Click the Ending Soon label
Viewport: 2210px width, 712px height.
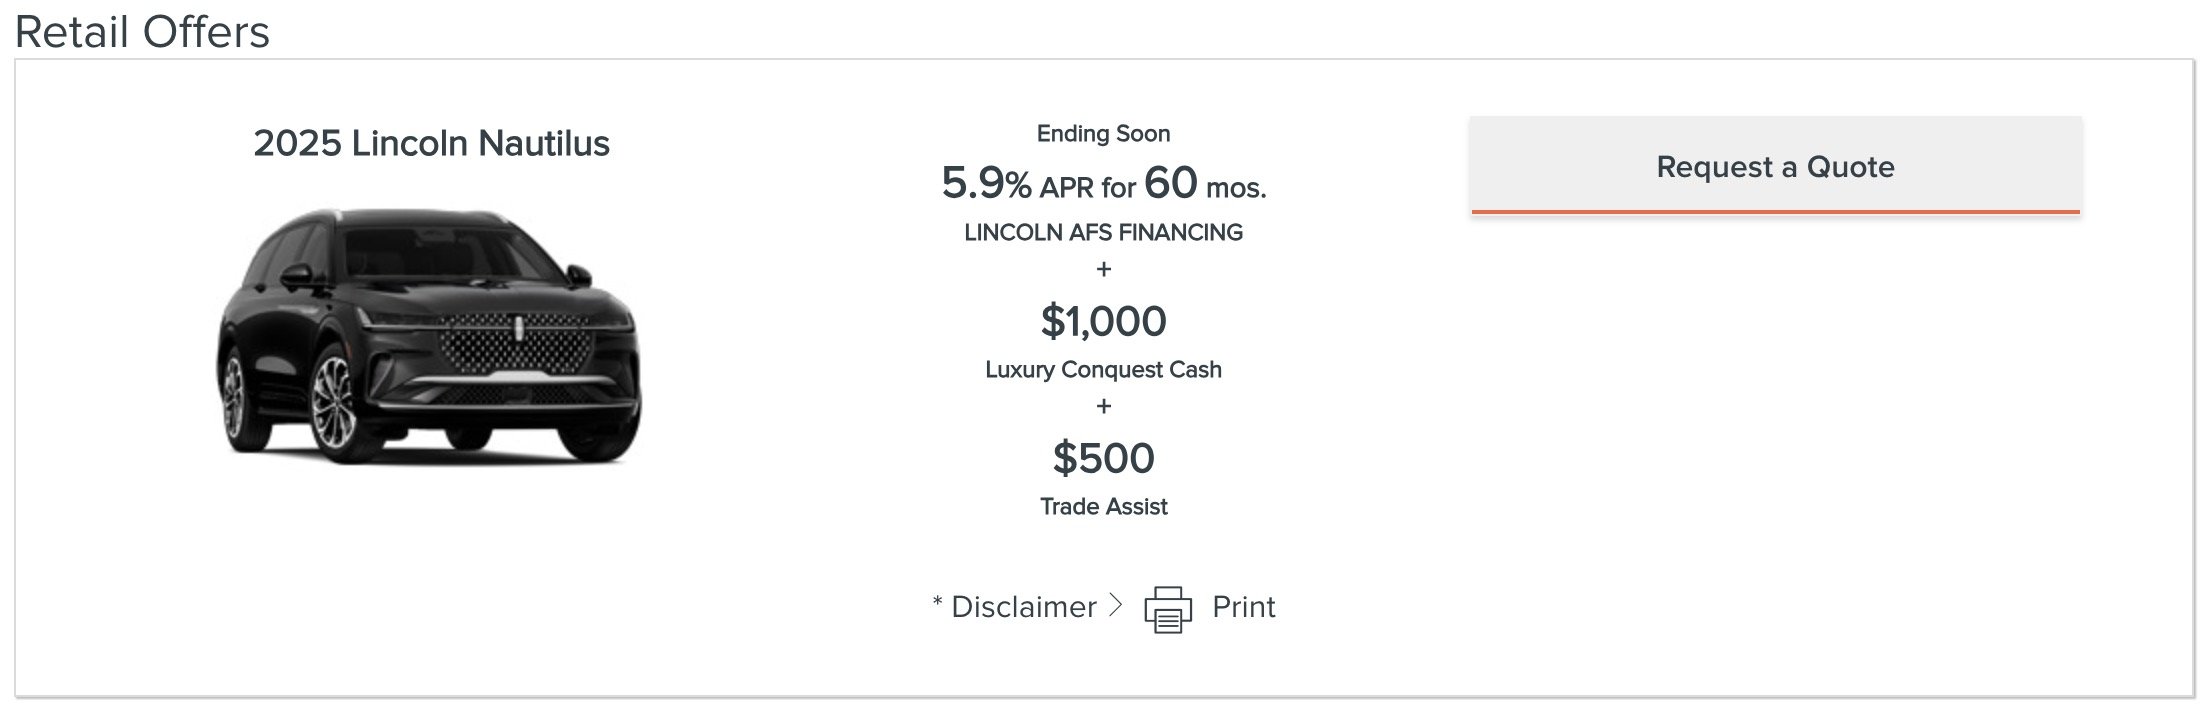click(x=1103, y=133)
